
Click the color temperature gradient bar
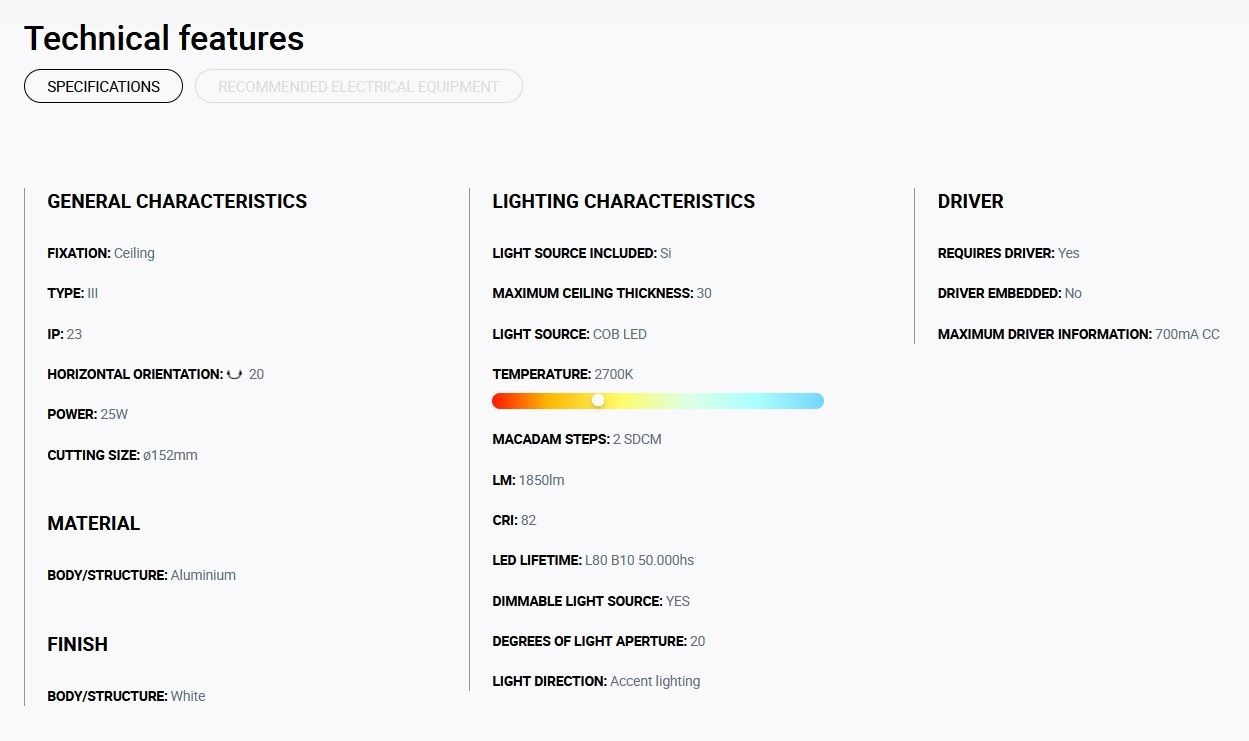[658, 401]
